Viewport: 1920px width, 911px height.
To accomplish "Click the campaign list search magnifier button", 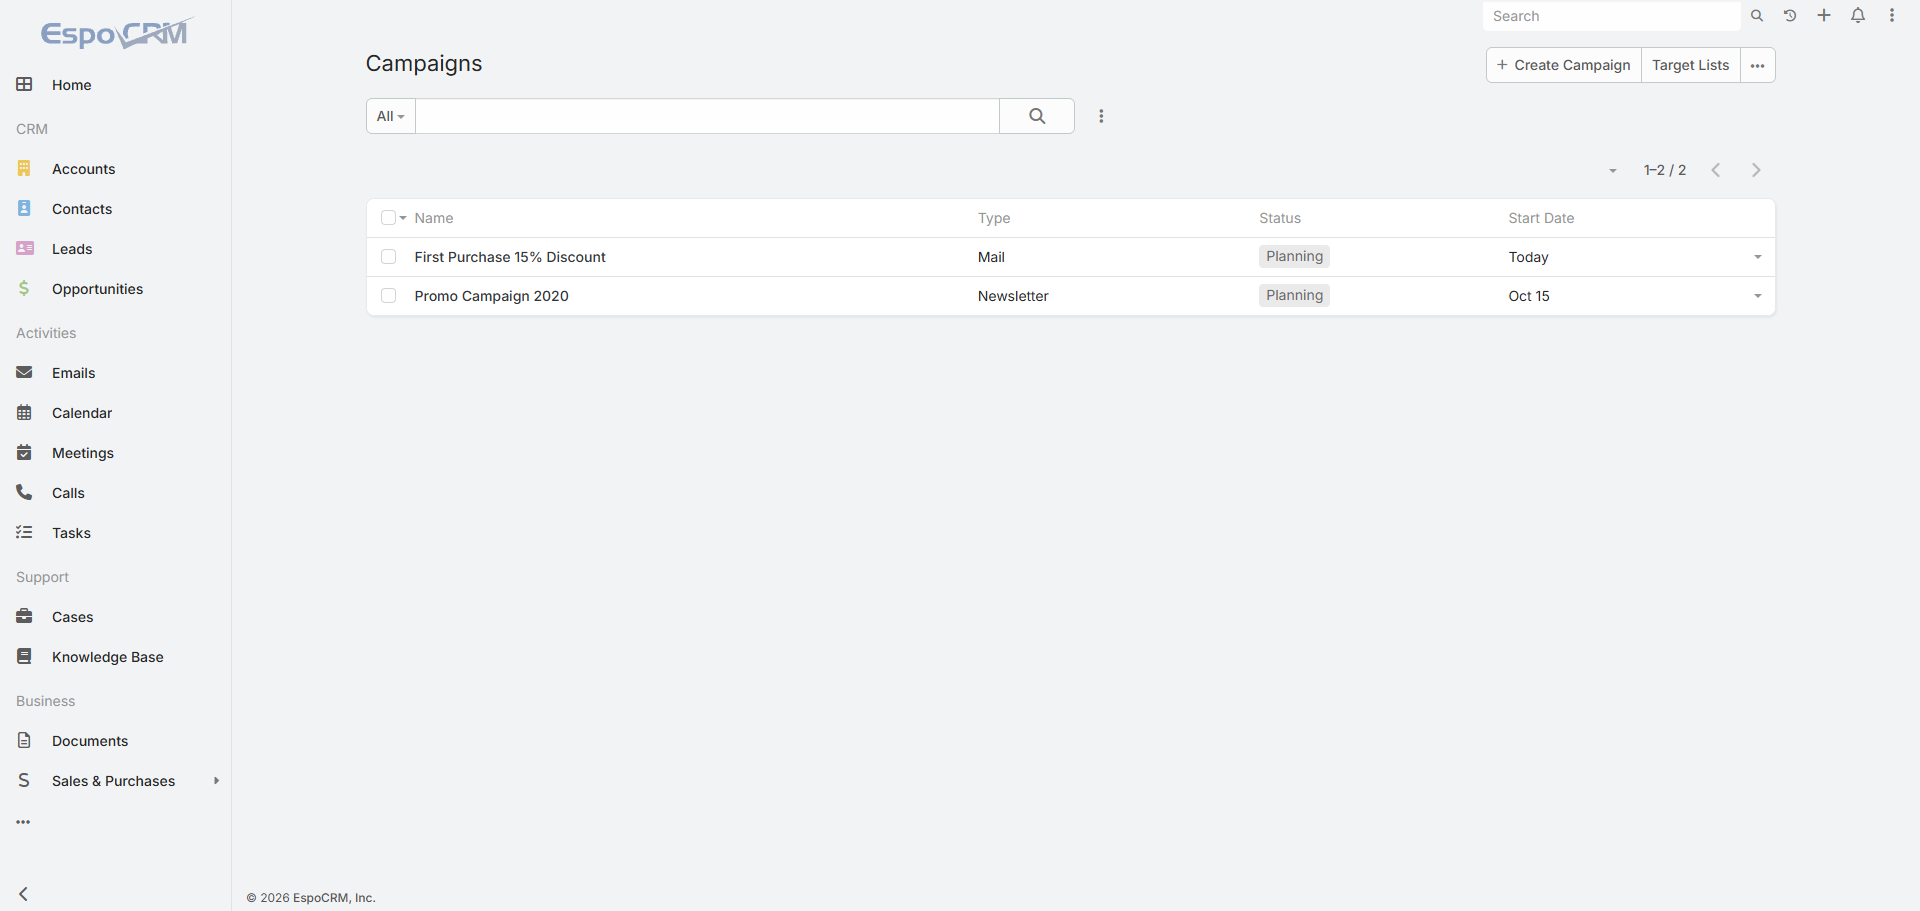I will coord(1037,116).
